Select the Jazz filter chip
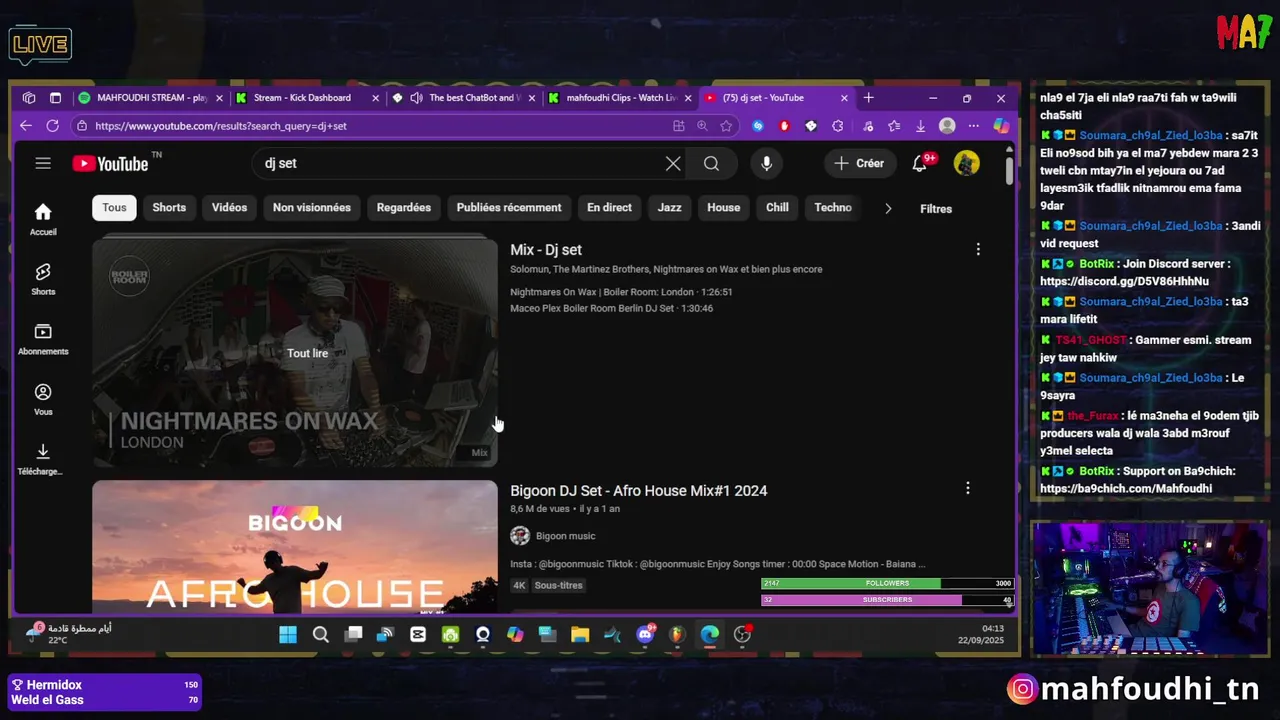Image resolution: width=1280 pixels, height=720 pixels. pos(670,207)
